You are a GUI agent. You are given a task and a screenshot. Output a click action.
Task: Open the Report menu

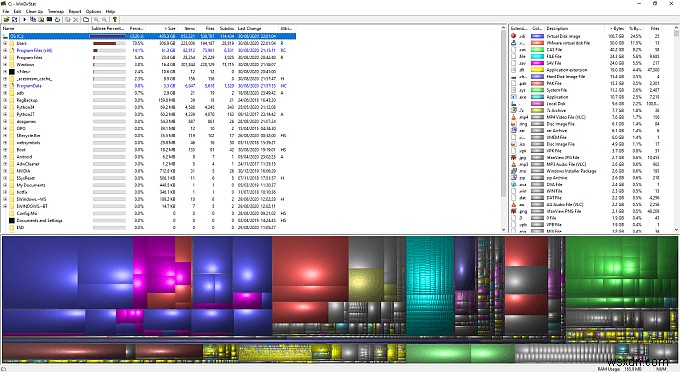click(x=75, y=11)
